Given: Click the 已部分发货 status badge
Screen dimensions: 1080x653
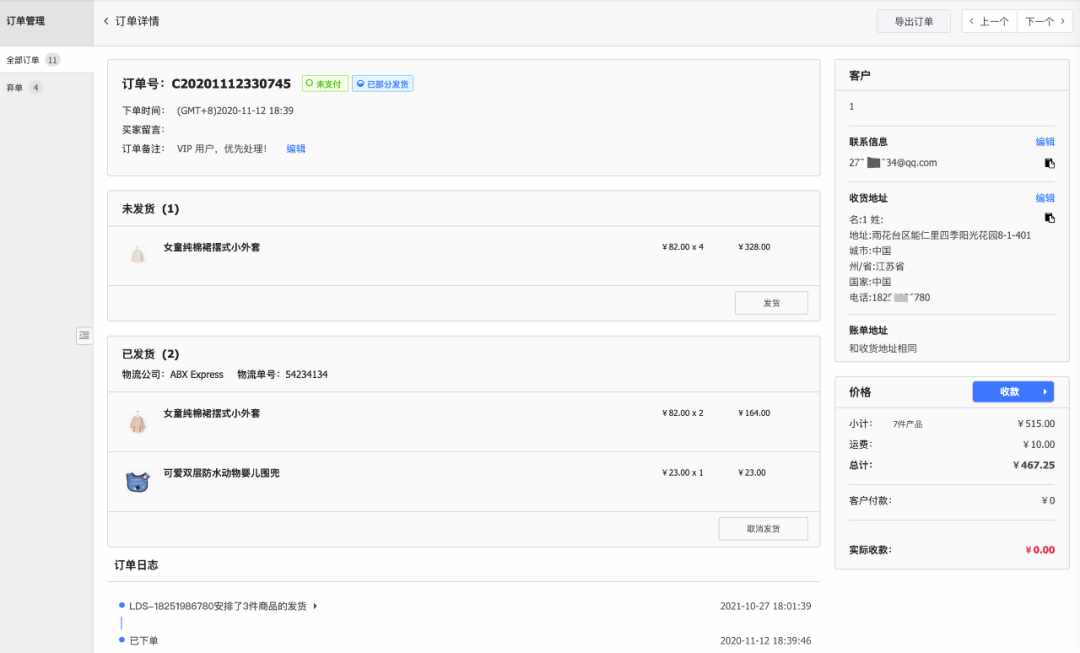Looking at the screenshot, I should click(x=382, y=84).
